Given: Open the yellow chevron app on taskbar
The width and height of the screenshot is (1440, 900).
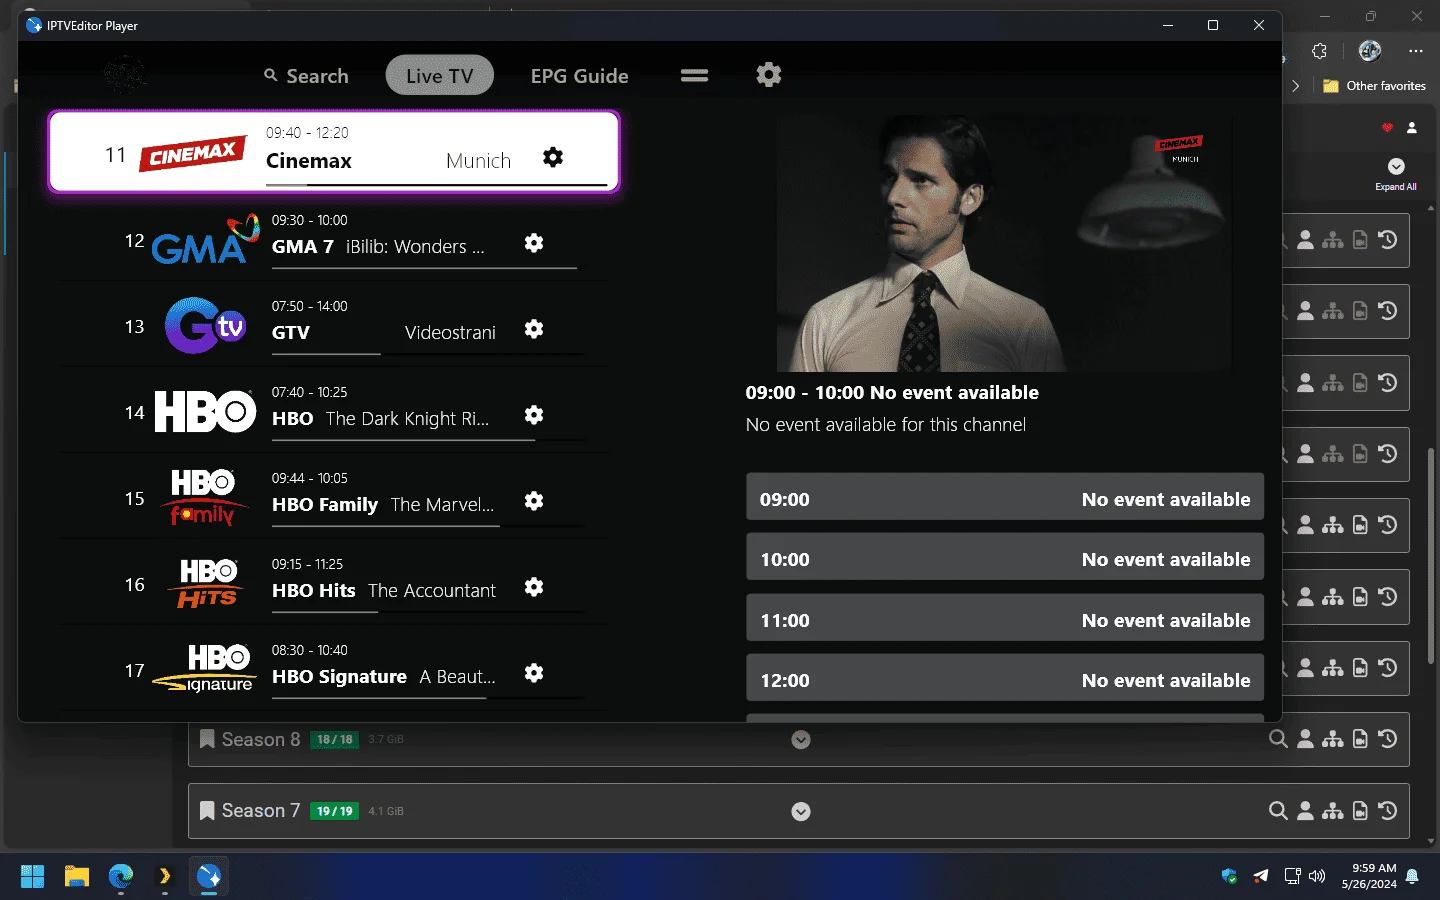Looking at the screenshot, I should tap(165, 877).
